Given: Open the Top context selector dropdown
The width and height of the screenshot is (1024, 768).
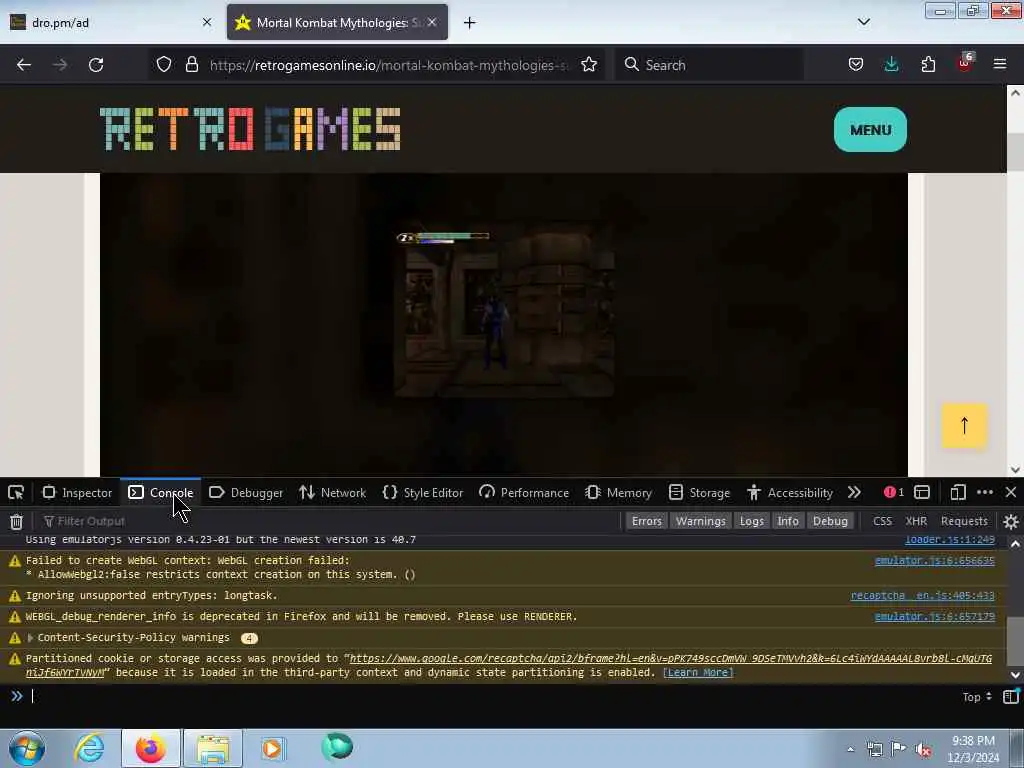Looking at the screenshot, I should click(x=977, y=697).
